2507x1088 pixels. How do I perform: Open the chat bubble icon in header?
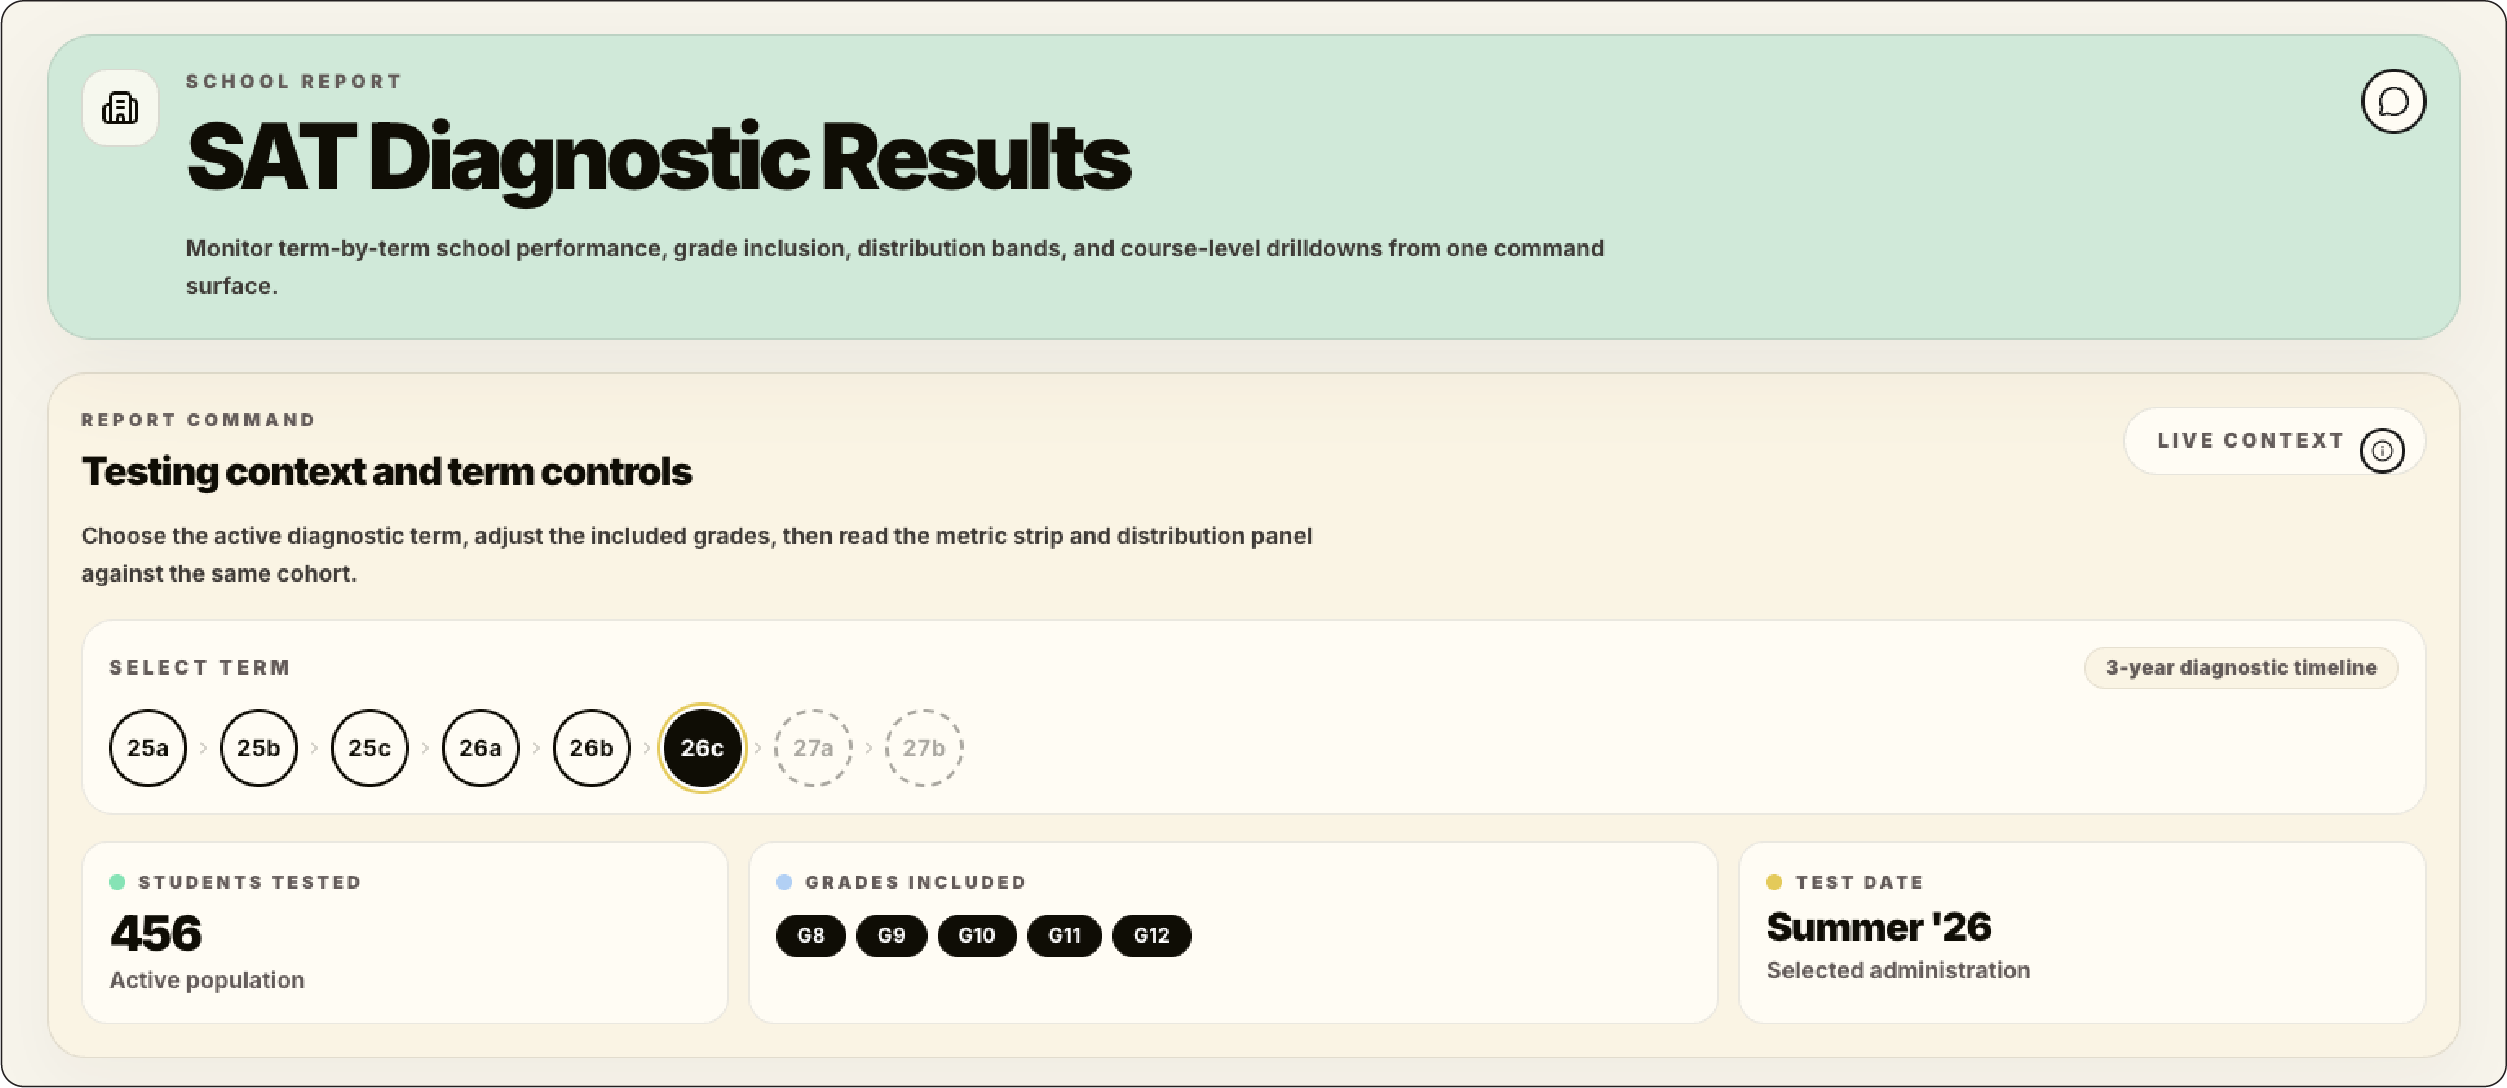(x=2393, y=101)
